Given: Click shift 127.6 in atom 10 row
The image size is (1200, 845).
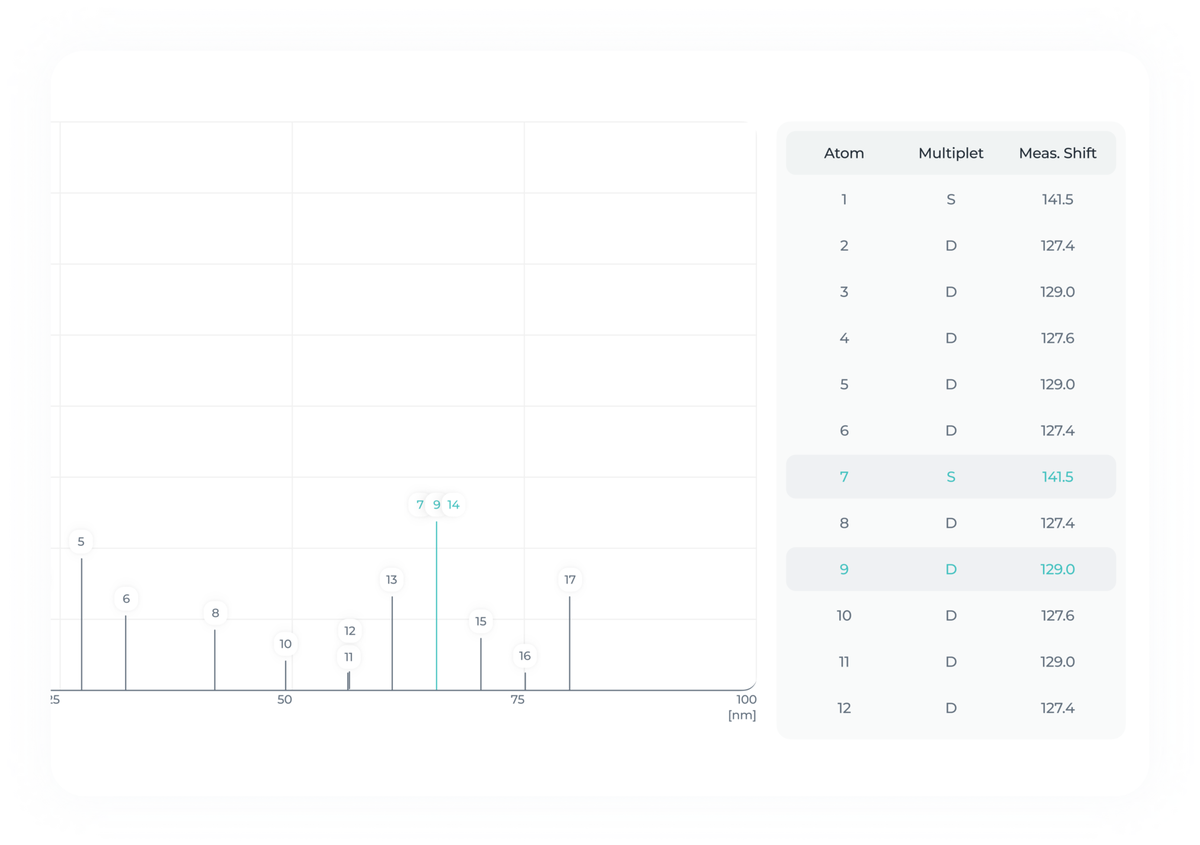Looking at the screenshot, I should click(x=1058, y=615).
